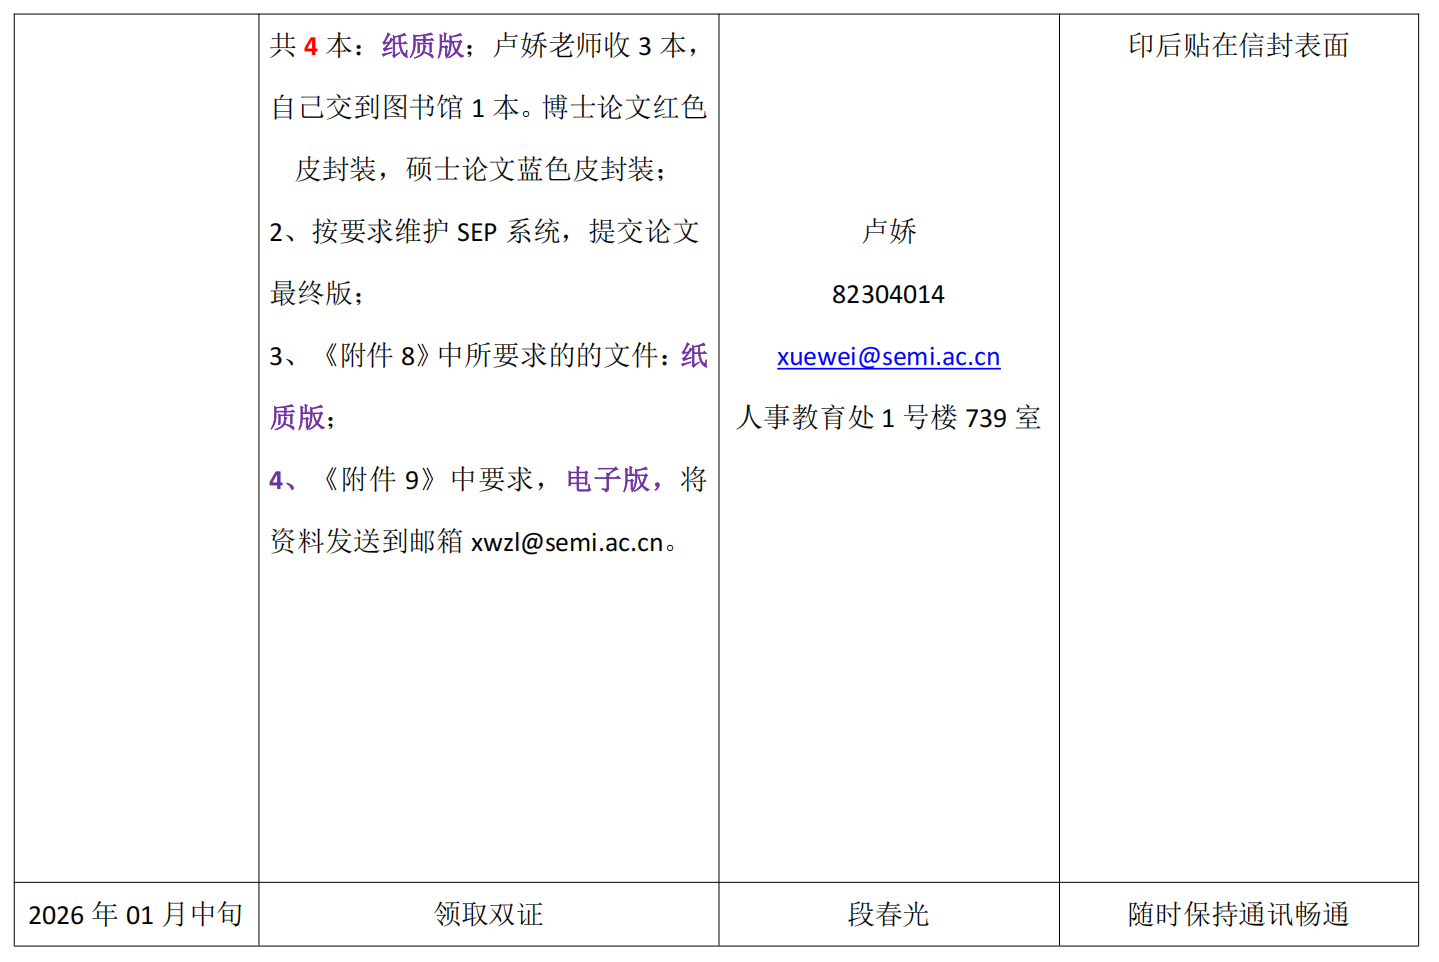Screen dimensions: 1439x962
Task: Click the empty top-left table cell
Action: tap(136, 440)
